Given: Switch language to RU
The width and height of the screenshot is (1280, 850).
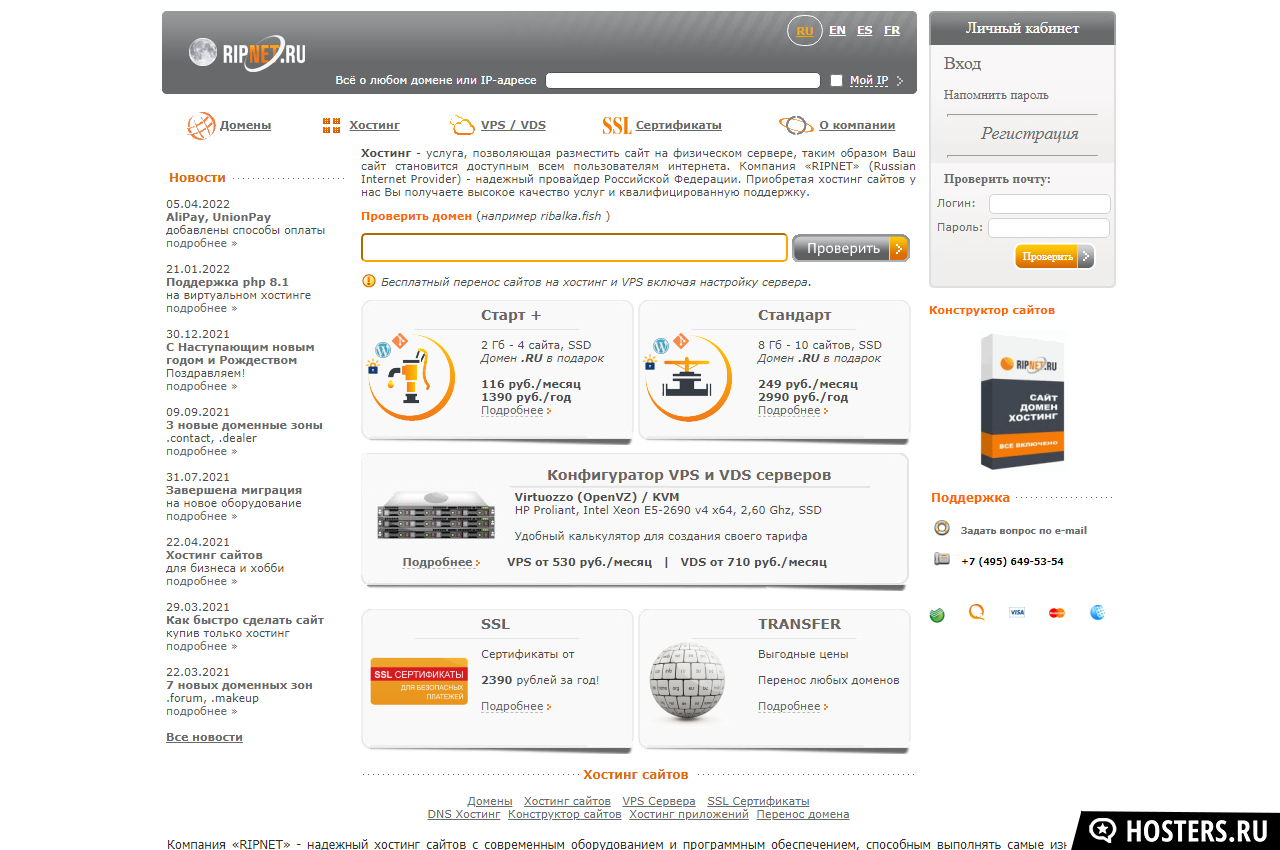Looking at the screenshot, I should tap(805, 31).
